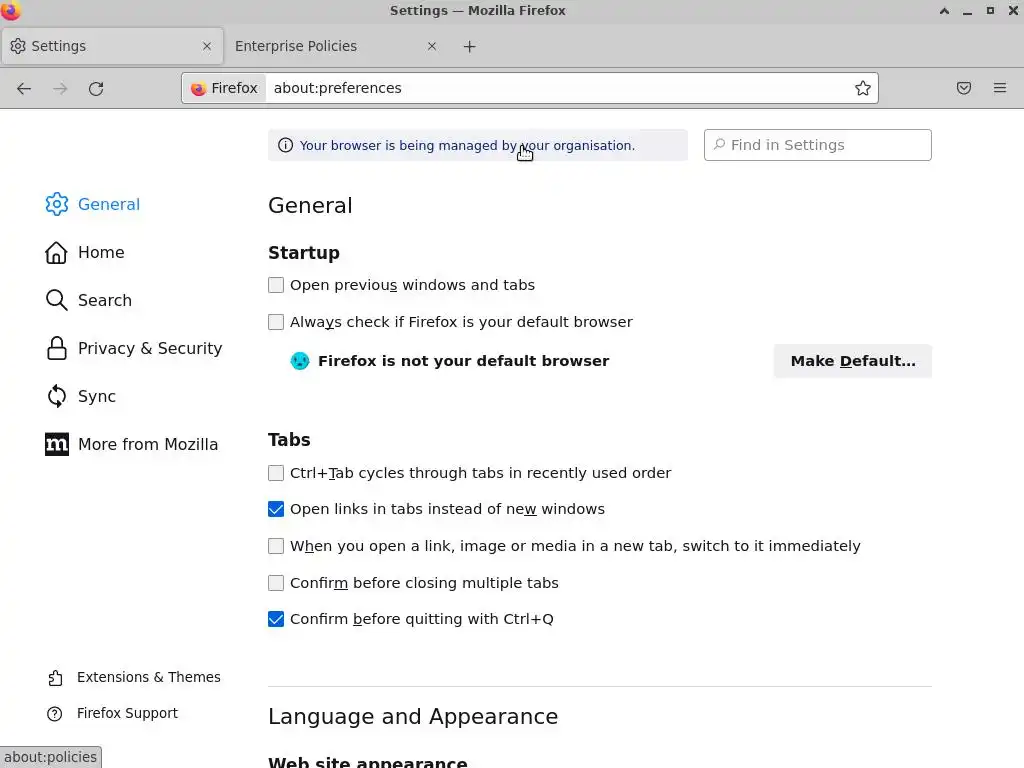The image size is (1024, 768).
Task: Open Extensions & Themes
Action: click(148, 677)
